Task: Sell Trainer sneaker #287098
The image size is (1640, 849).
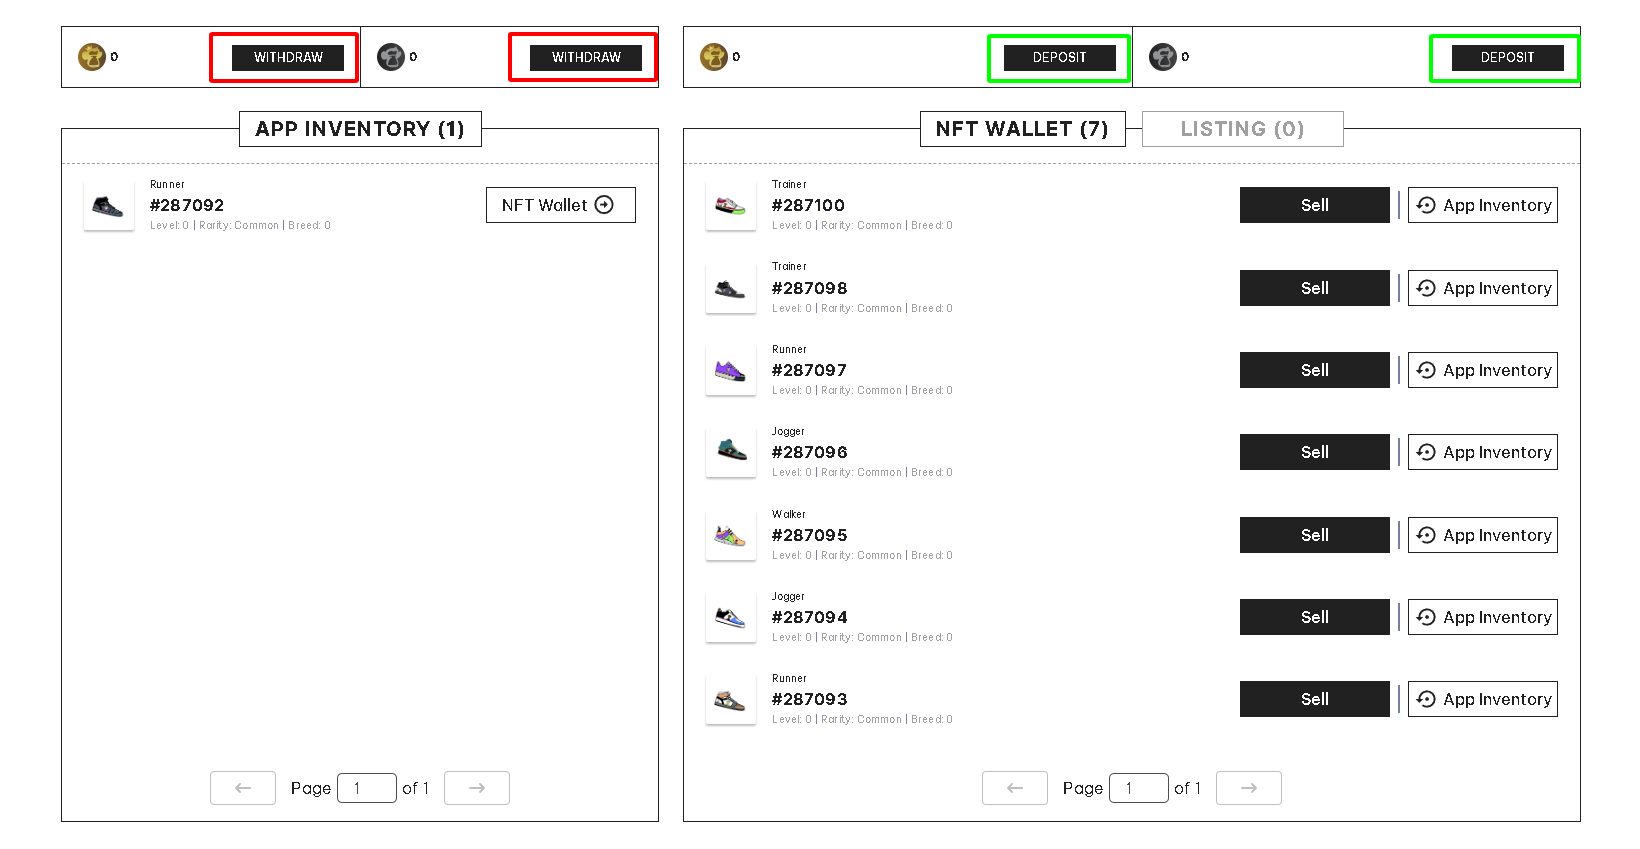Action: 1314,288
